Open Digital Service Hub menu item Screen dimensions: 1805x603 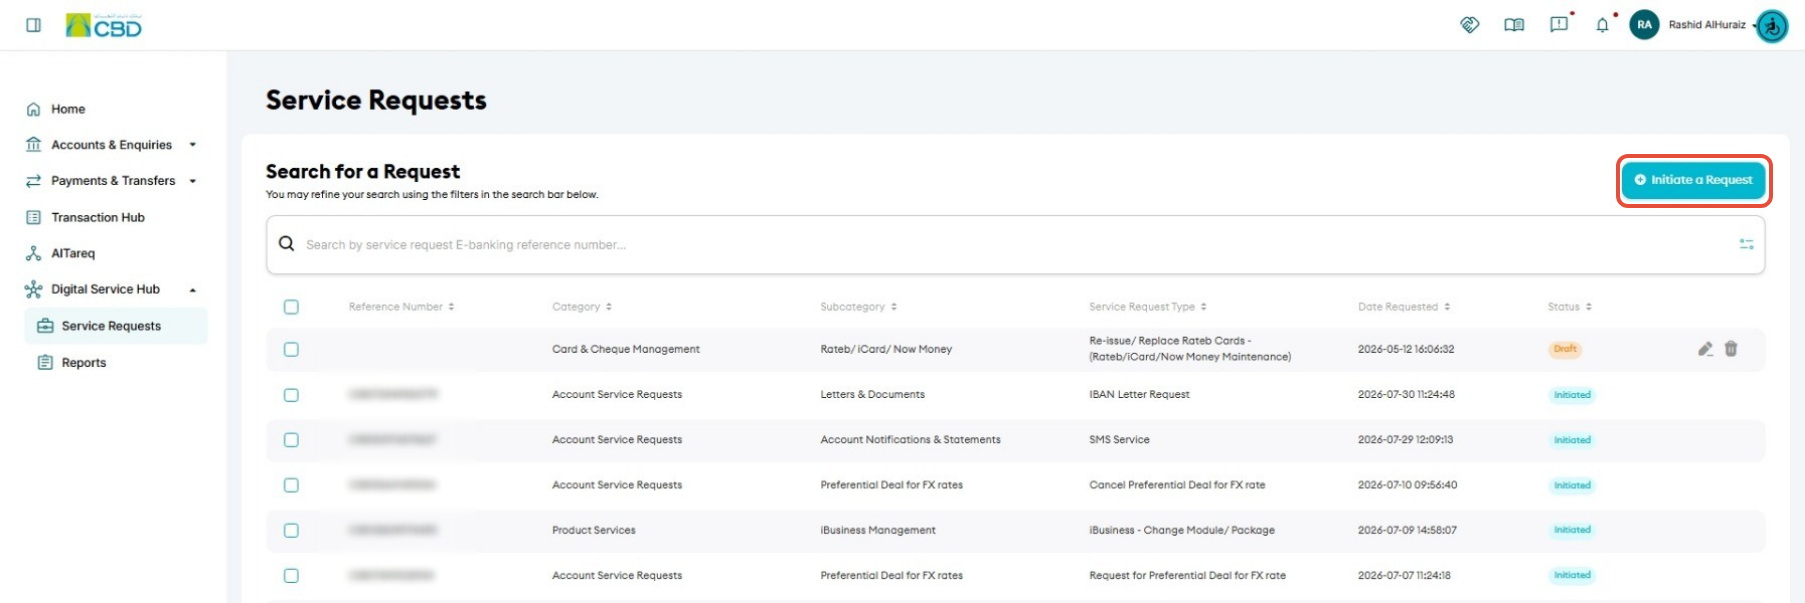click(105, 289)
